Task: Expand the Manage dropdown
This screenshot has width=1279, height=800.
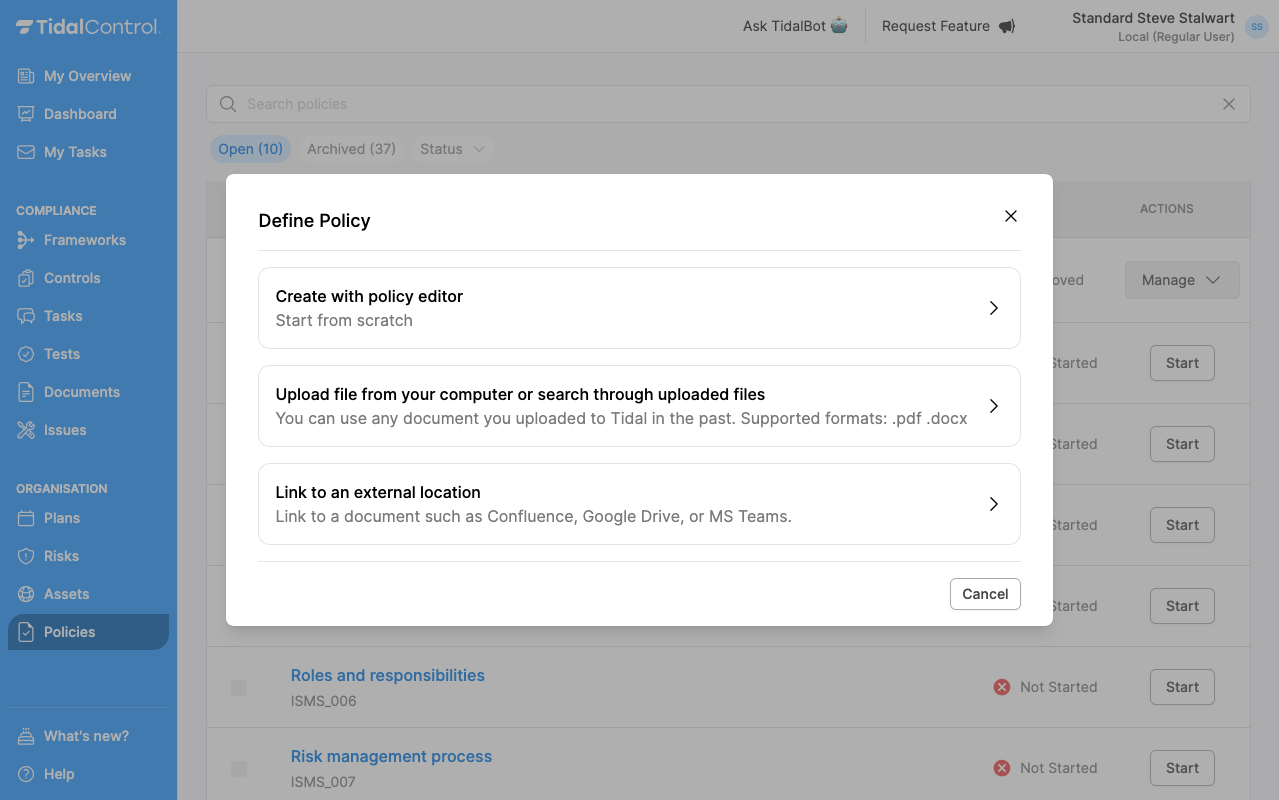Action: pyautogui.click(x=1182, y=280)
